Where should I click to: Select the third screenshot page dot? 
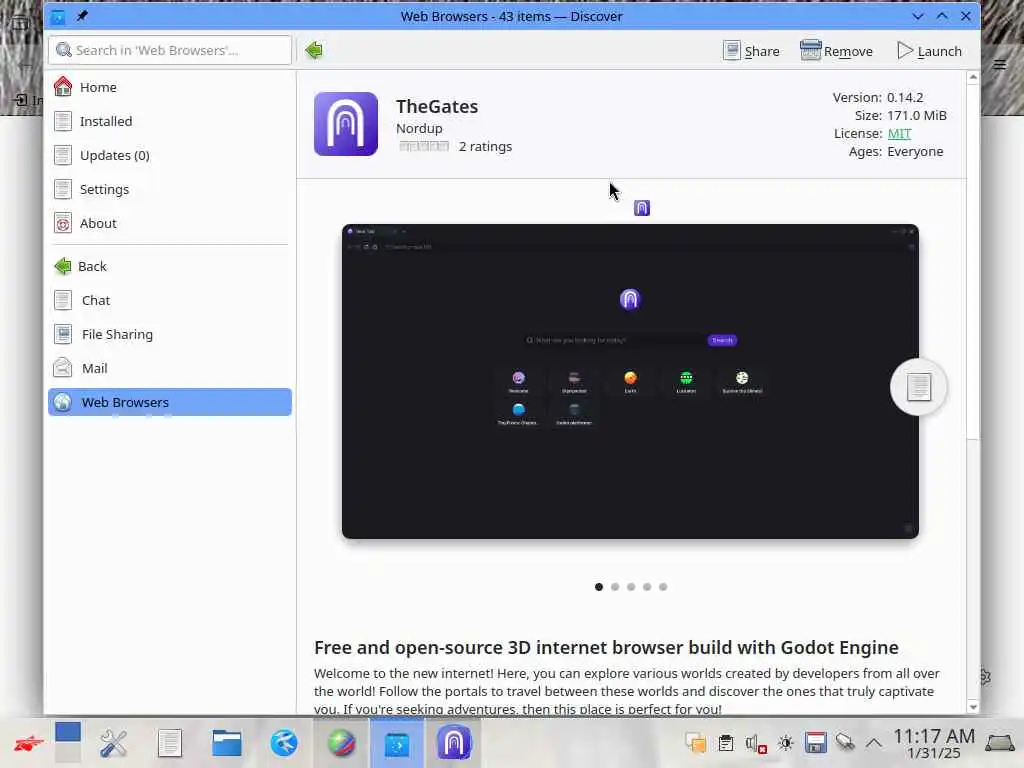click(x=631, y=586)
